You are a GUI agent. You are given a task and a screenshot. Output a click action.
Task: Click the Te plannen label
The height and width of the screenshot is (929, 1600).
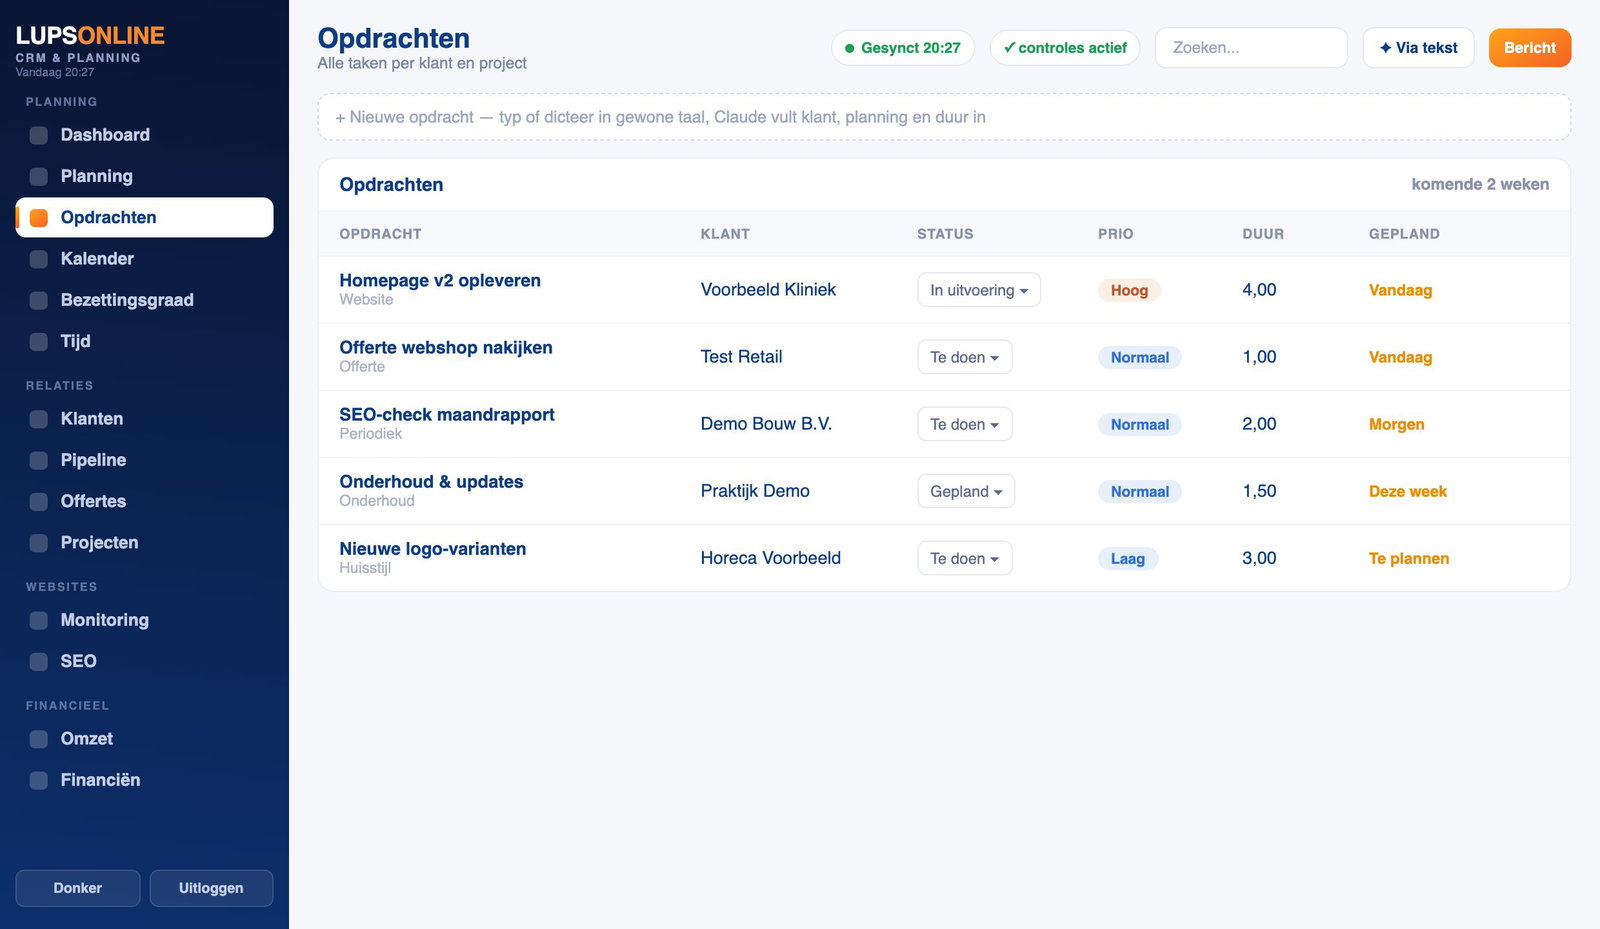tap(1409, 558)
